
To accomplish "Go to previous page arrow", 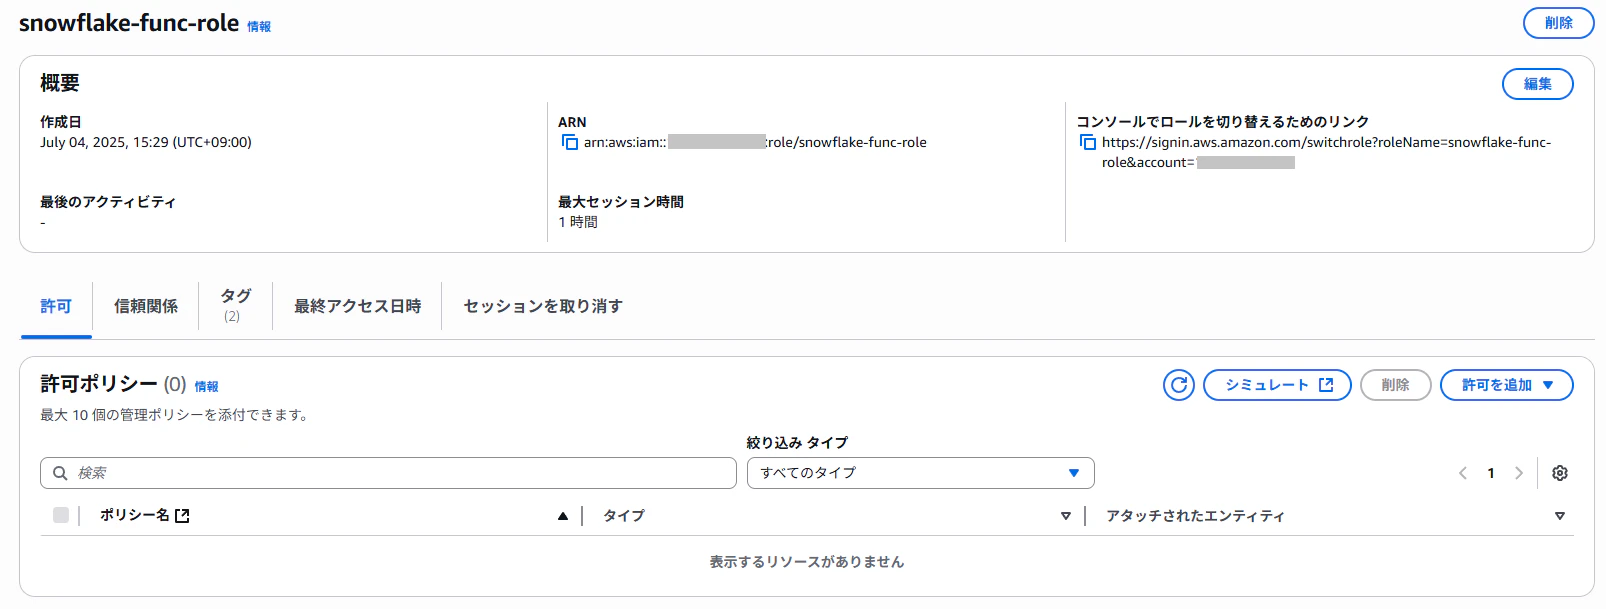I will (1463, 473).
